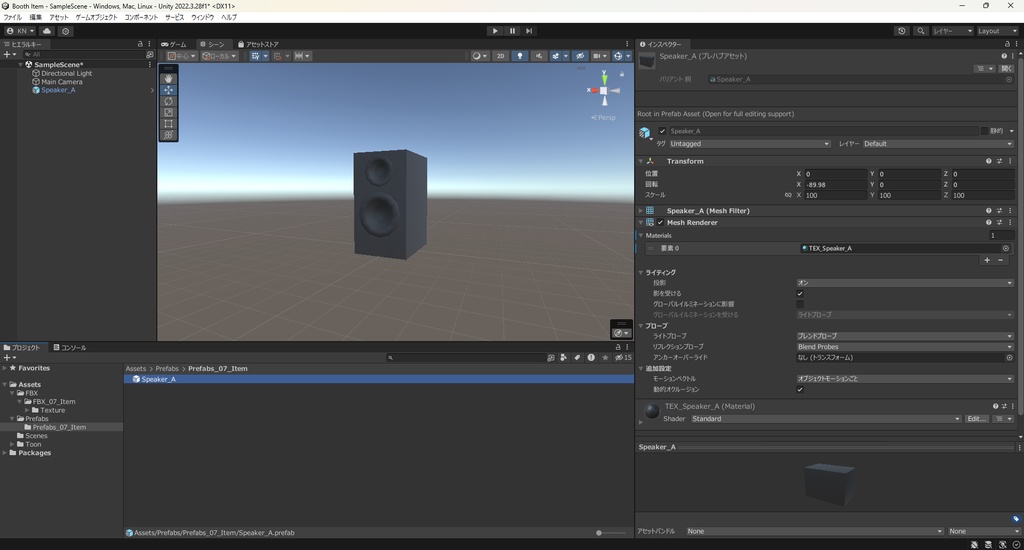Enable the static checkbox for Speaker_A
1024x550 pixels.
coord(984,131)
